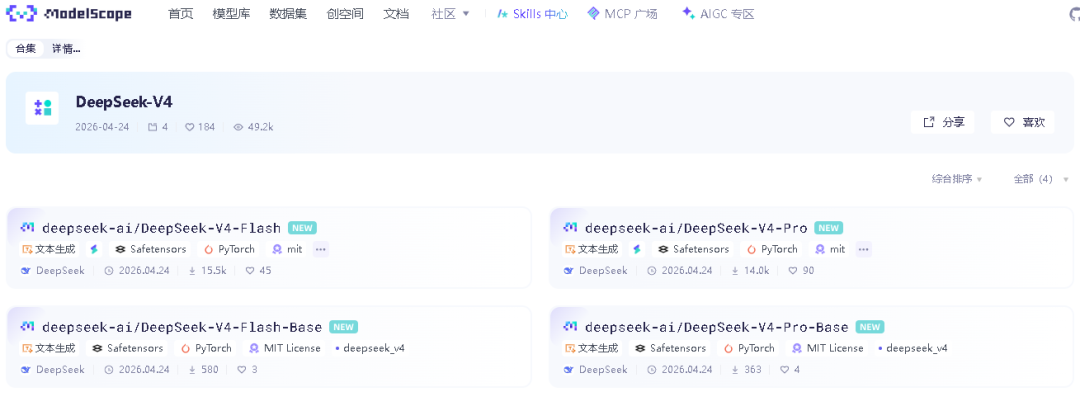Screen dimensions: 1080x411
Task: Click PyTorch tag on DeepSeek-V4-Flash card
Action: (x=230, y=249)
